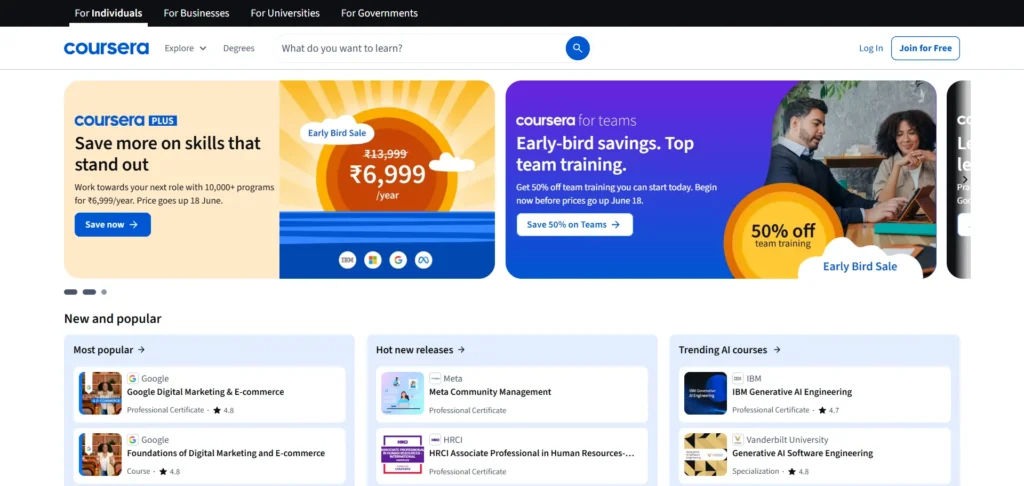Click the HRCI Associate Professional in Human Resources title
The width and height of the screenshot is (1024, 486).
pos(532,453)
